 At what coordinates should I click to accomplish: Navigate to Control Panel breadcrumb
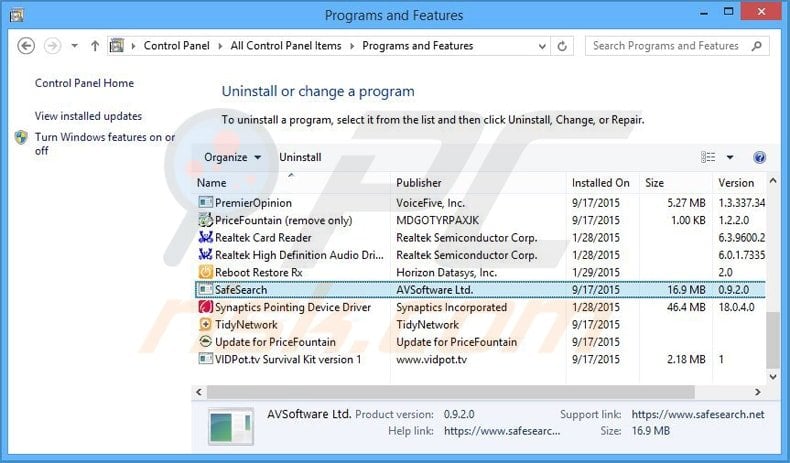click(x=176, y=46)
